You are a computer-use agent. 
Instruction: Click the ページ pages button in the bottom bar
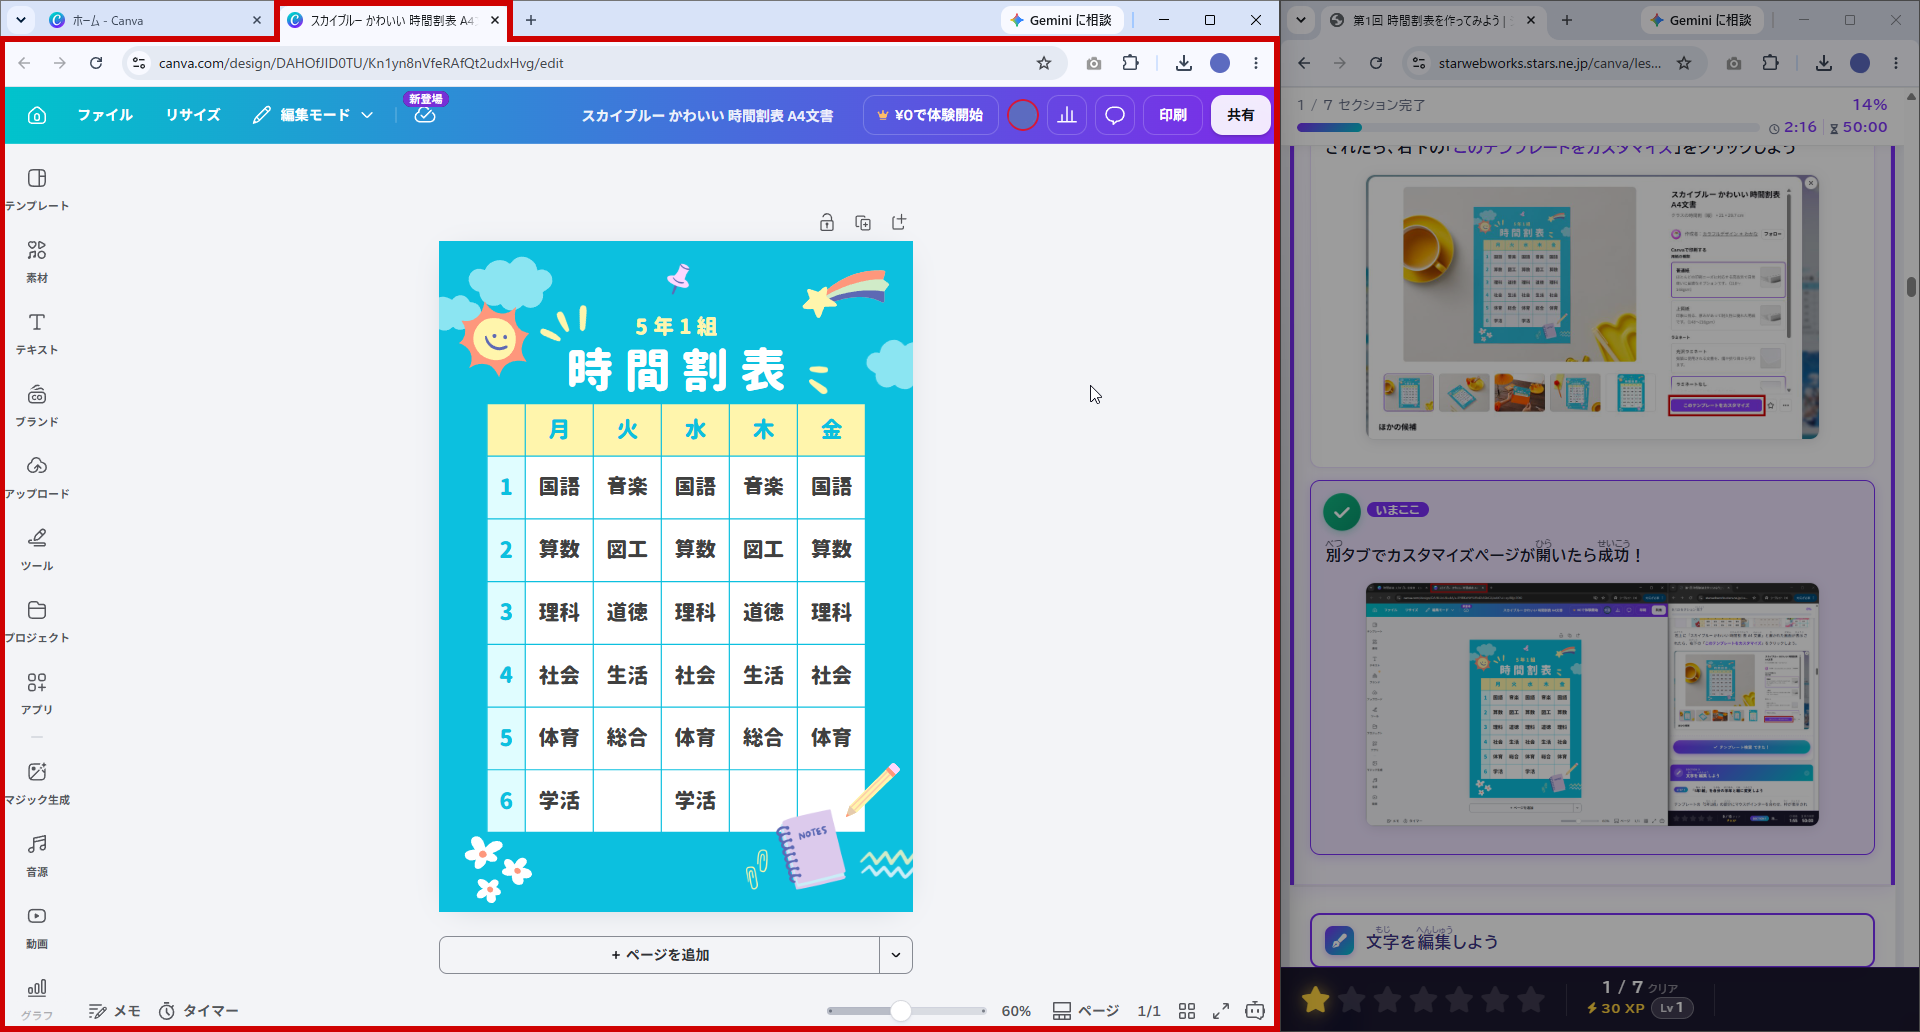click(1086, 1011)
